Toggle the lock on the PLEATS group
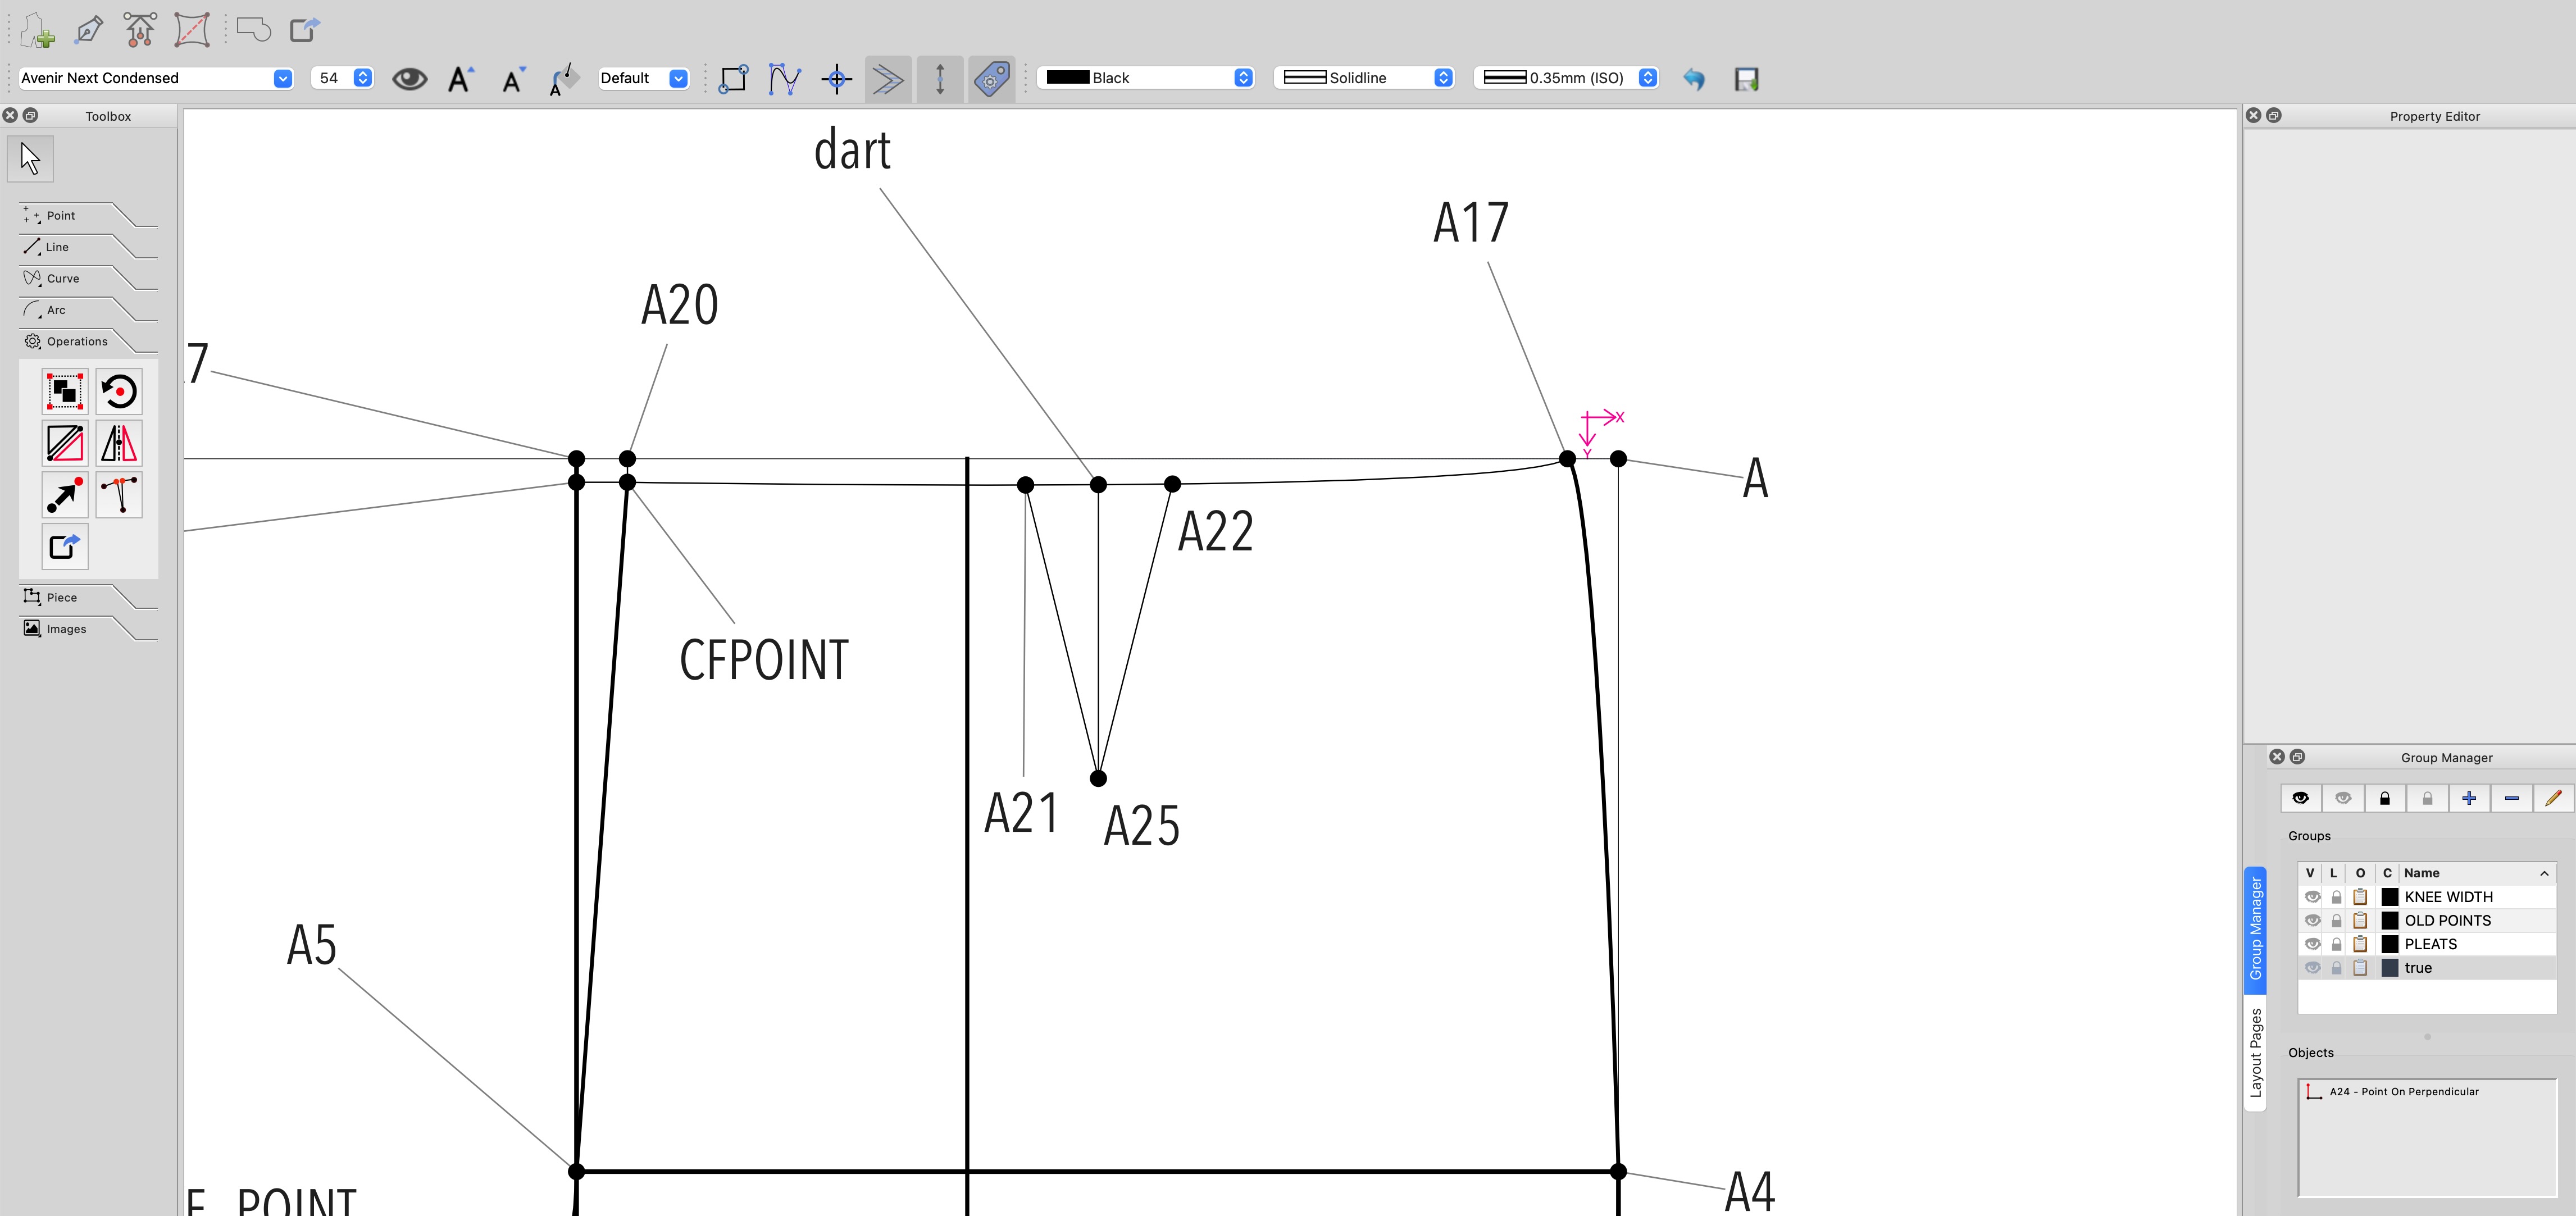The image size is (2576, 1216). tap(2336, 944)
